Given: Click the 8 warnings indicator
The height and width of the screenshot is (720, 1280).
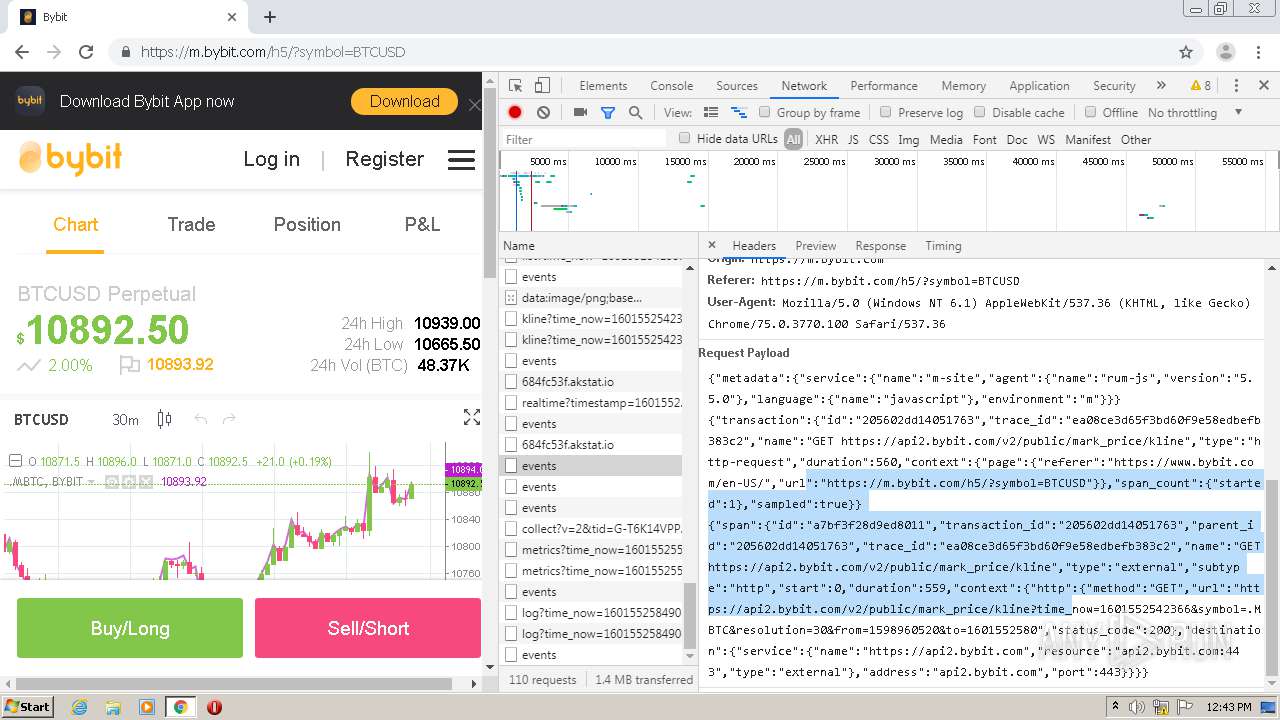Looking at the screenshot, I should tap(1200, 86).
